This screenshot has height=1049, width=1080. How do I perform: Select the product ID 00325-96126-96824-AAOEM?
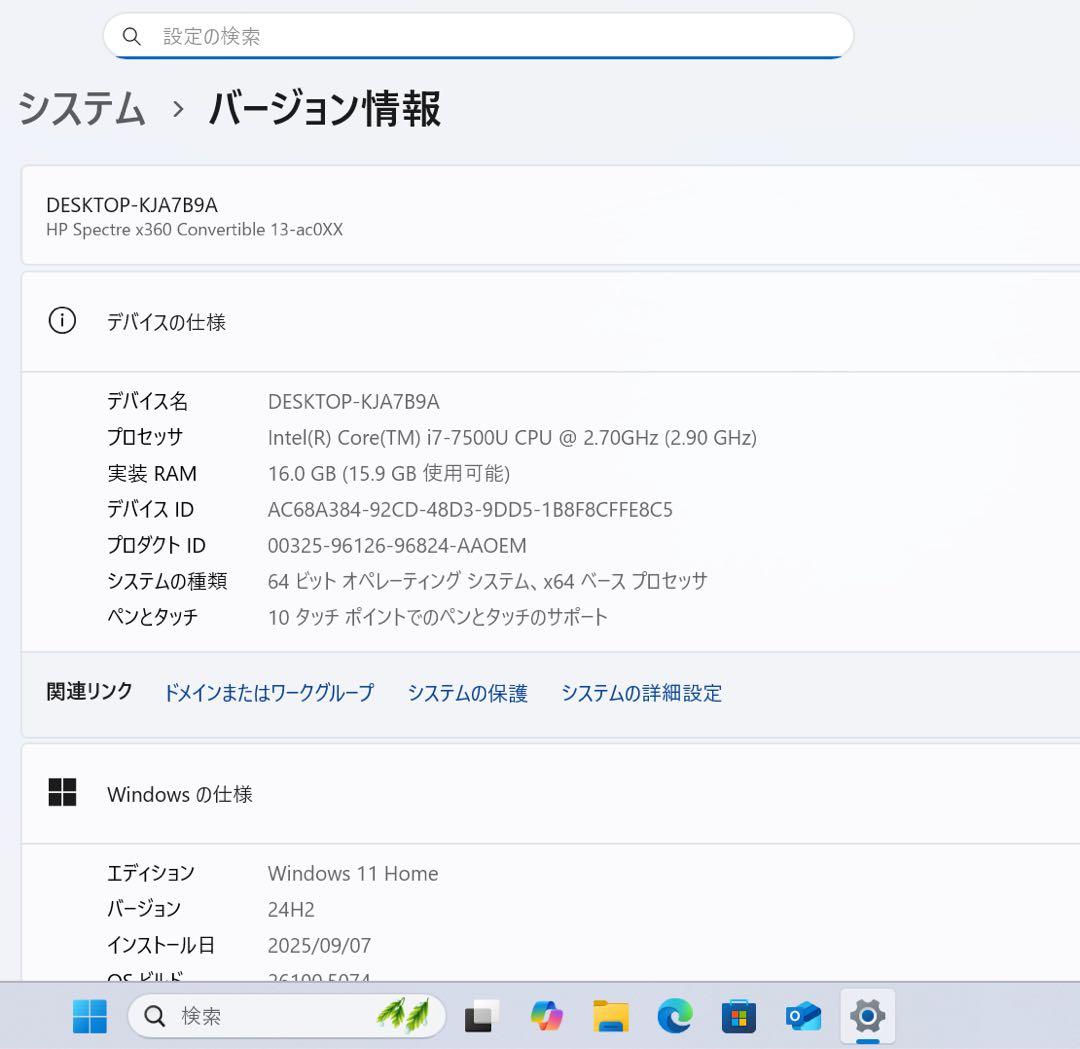[x=397, y=545]
